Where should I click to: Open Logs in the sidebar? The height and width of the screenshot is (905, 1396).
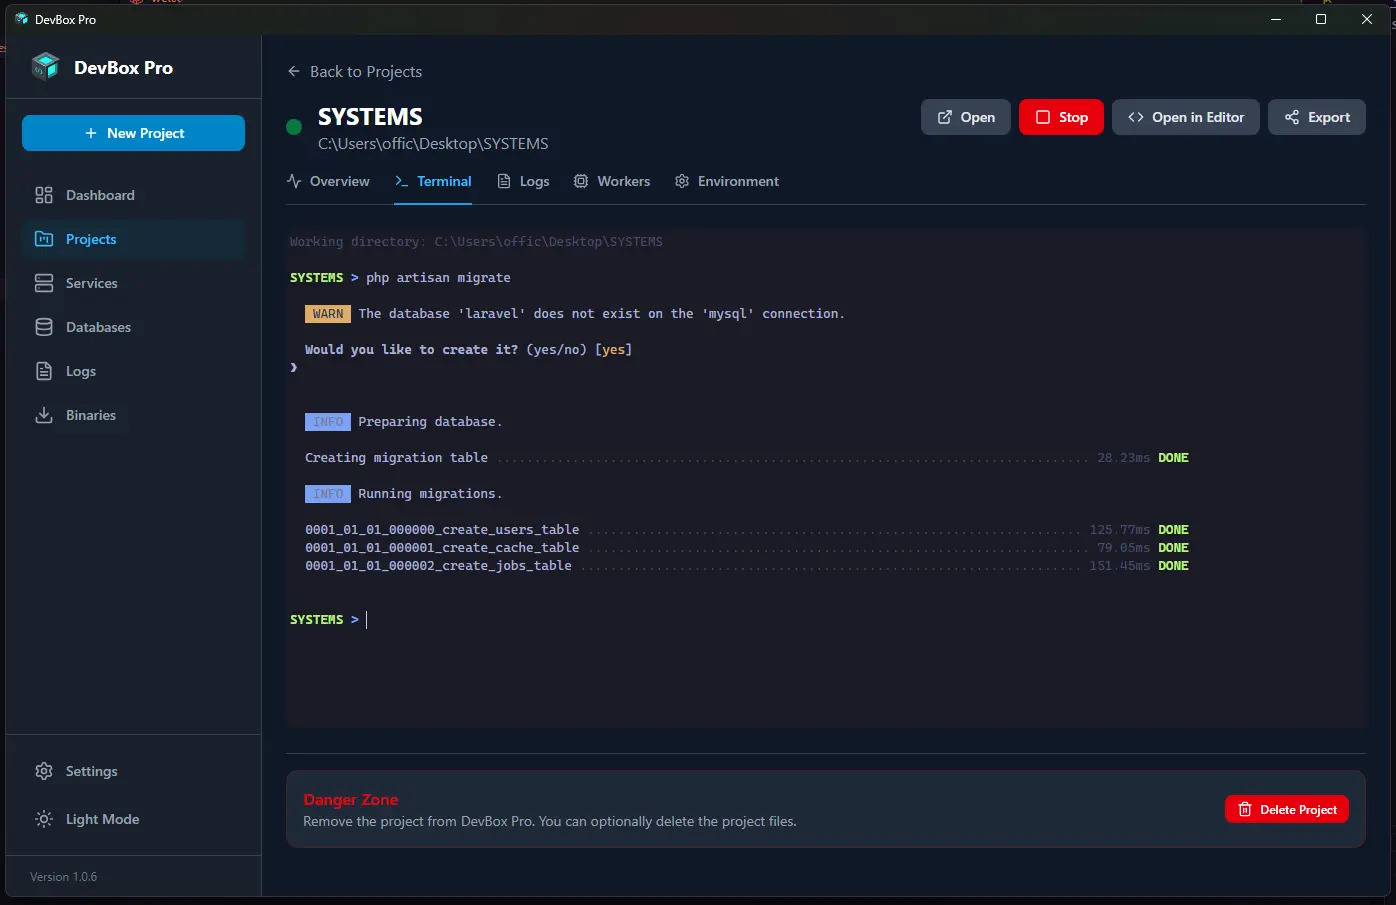tap(133, 371)
